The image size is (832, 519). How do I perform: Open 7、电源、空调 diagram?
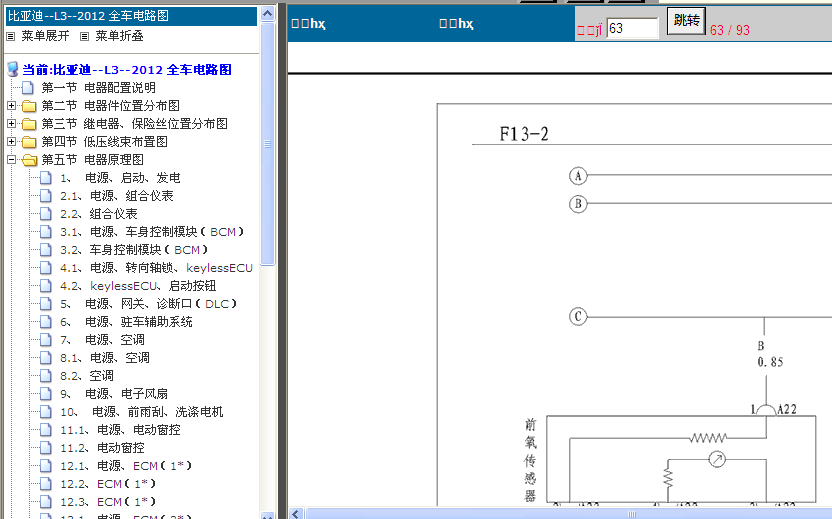[x=102, y=340]
